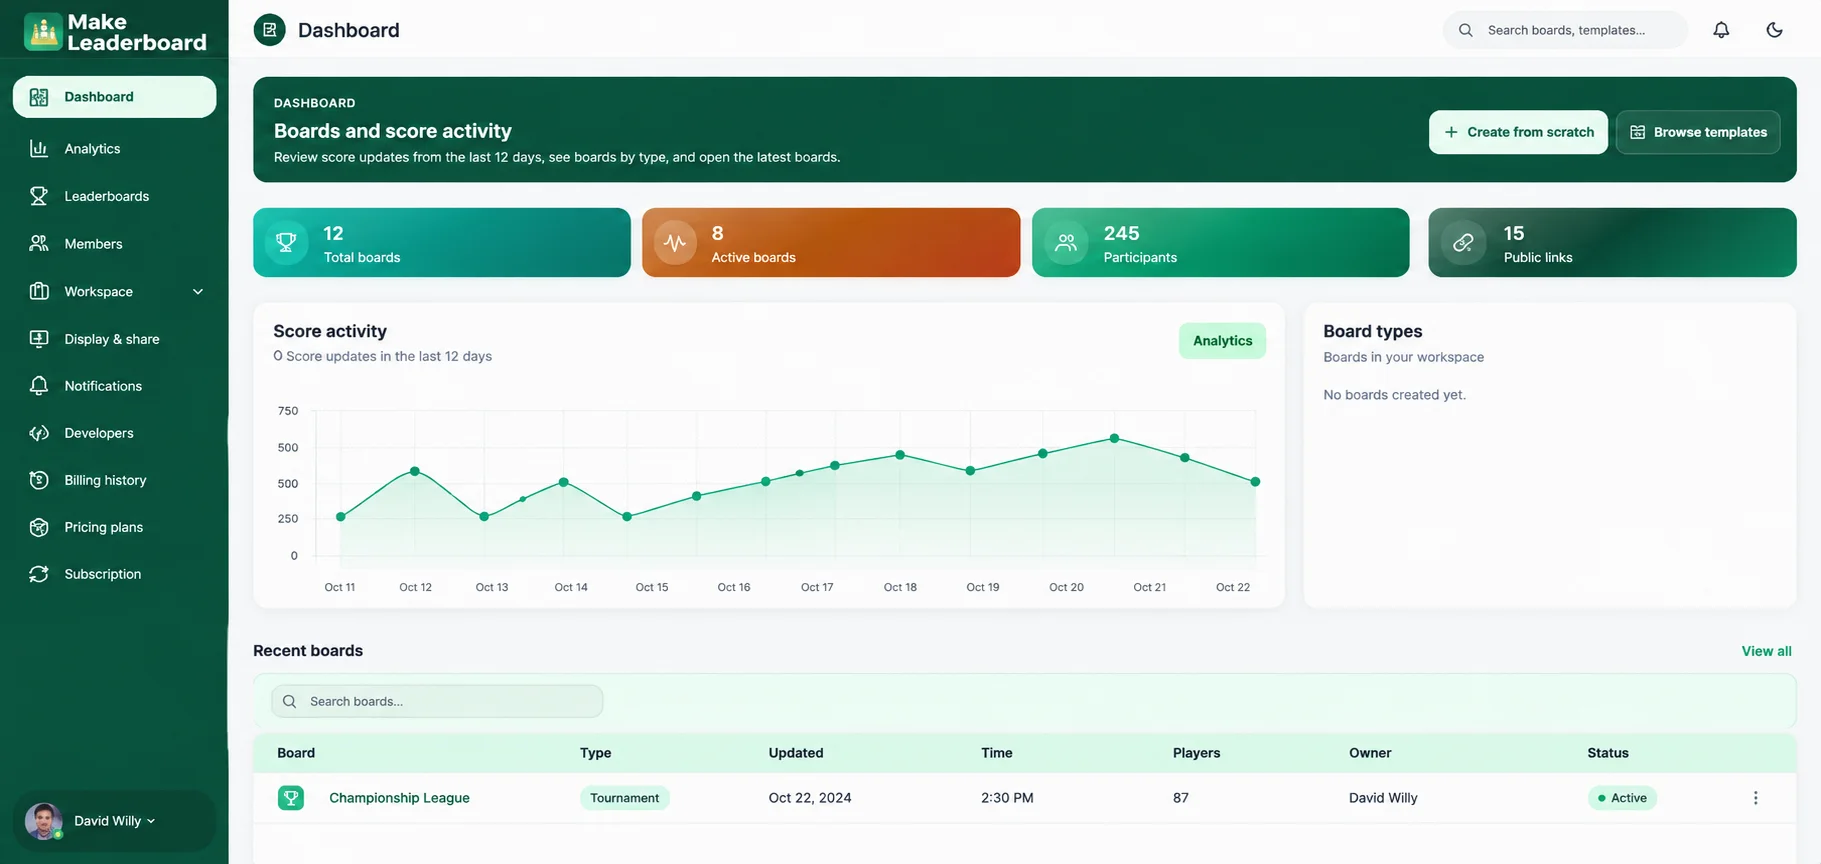Expand the Workspace sidebar chevron

click(x=198, y=291)
